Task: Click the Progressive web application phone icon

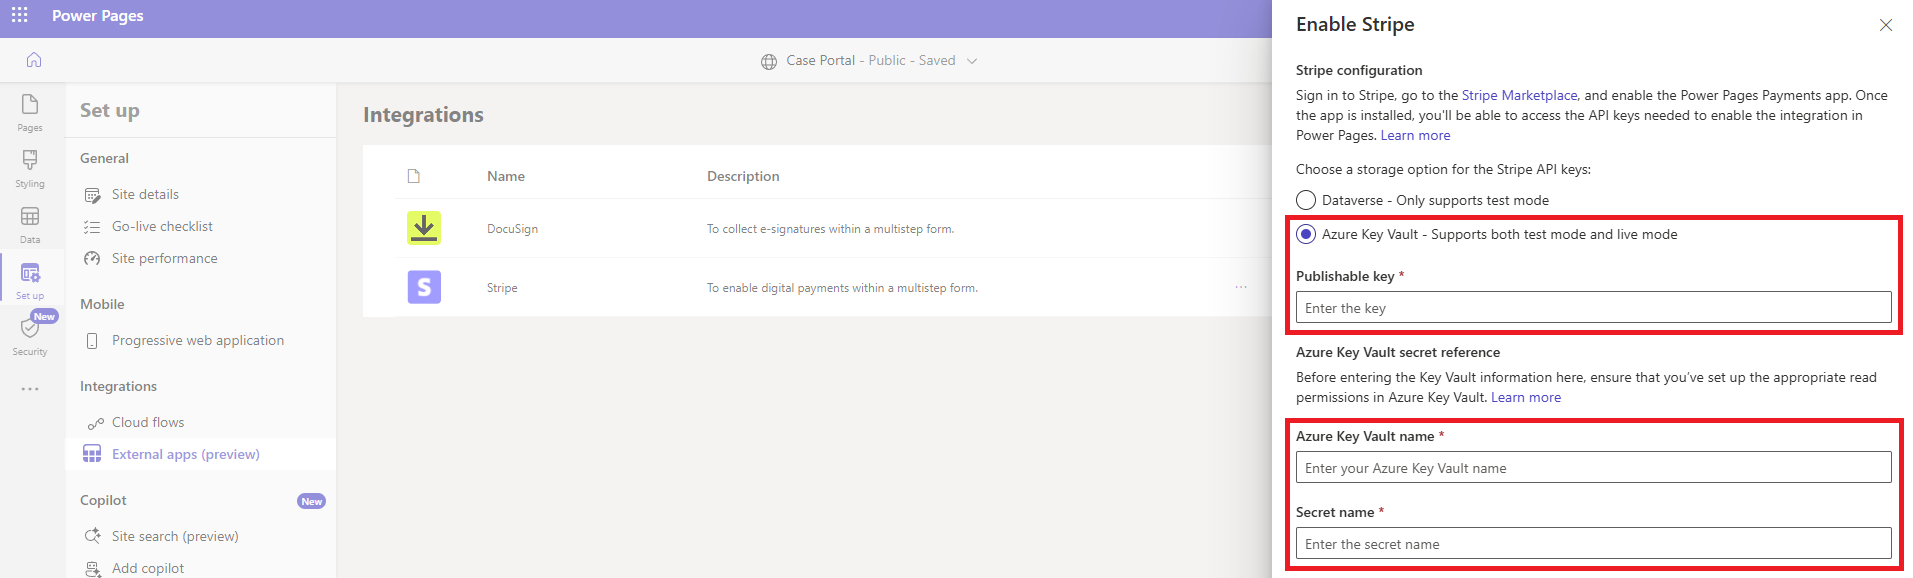Action: click(x=92, y=341)
